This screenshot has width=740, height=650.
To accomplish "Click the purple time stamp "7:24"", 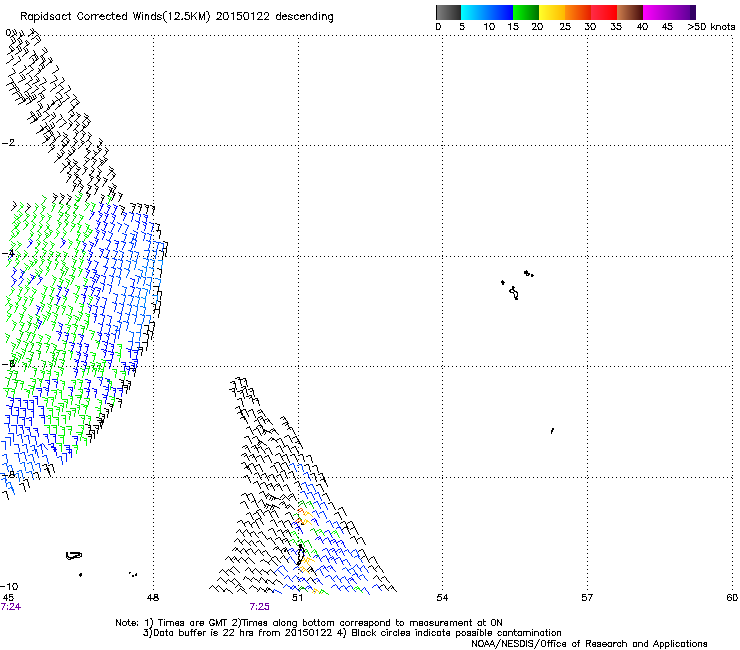I will point(11,607).
